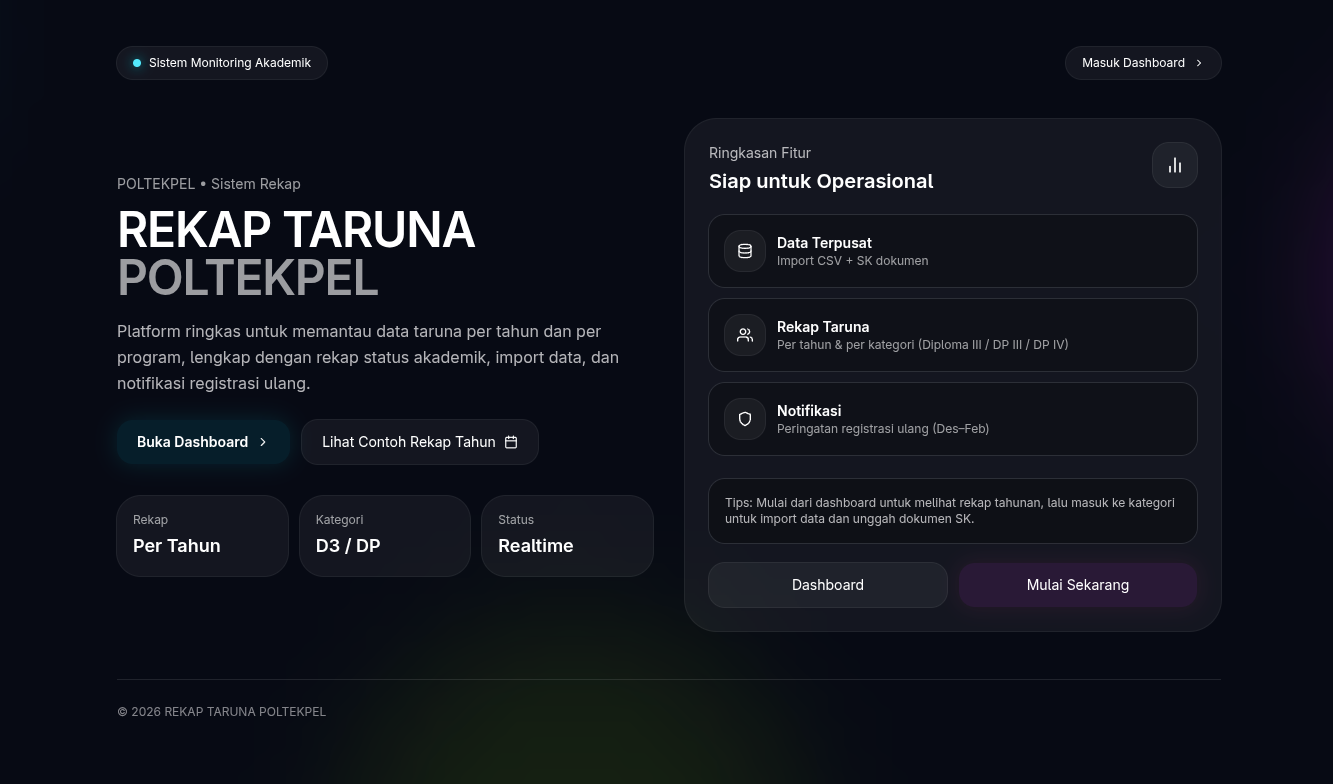Click the POLTEKPEL • Sistem Rekap subtitle
This screenshot has width=1333, height=784.
pyautogui.click(x=209, y=184)
